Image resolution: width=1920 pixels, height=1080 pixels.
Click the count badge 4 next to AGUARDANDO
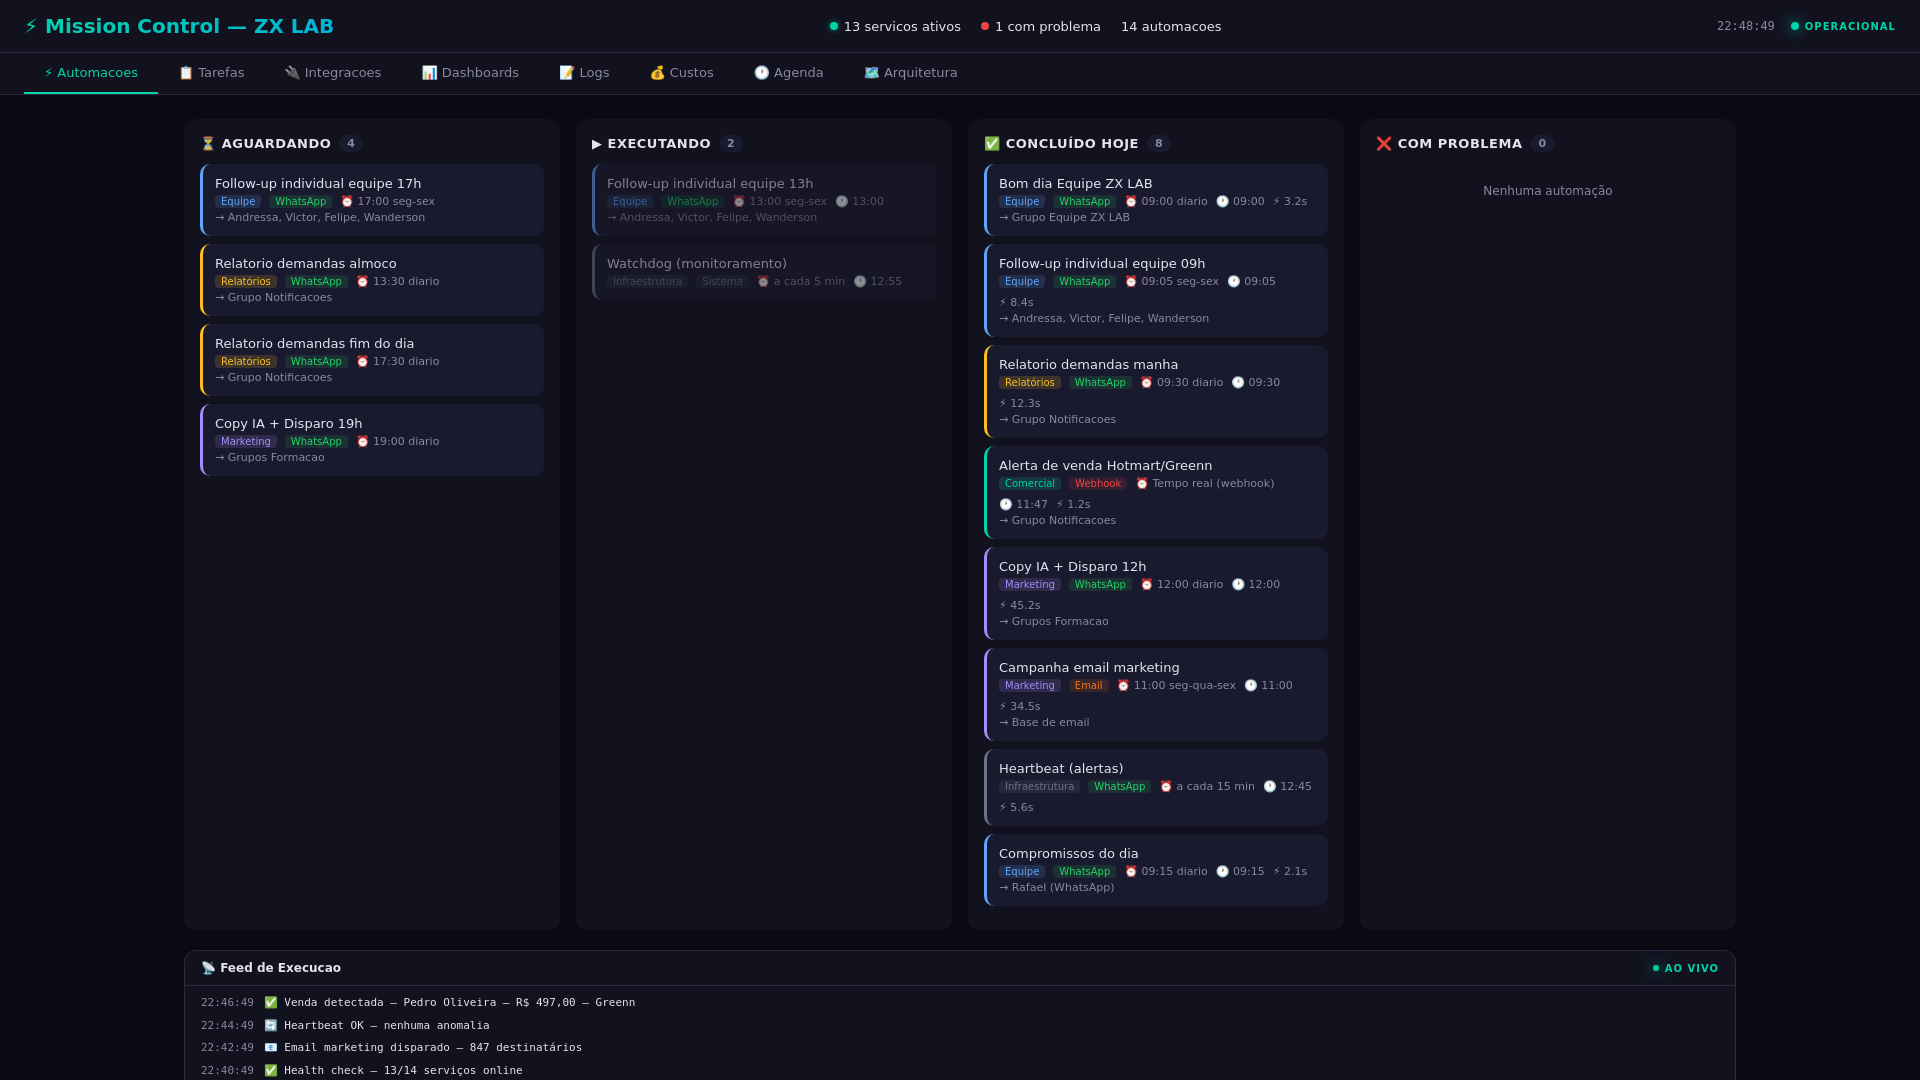351,144
